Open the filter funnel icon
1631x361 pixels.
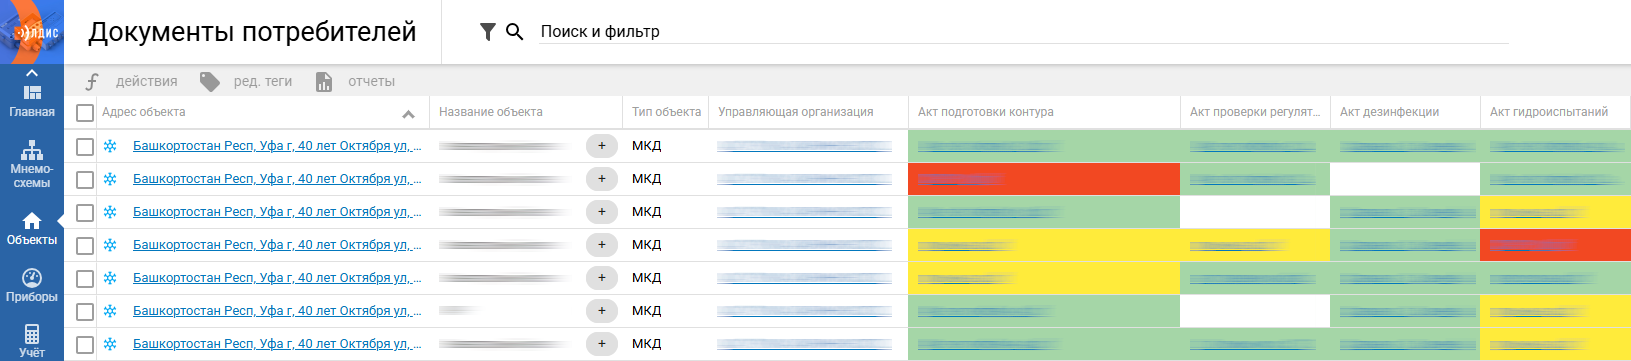[487, 32]
